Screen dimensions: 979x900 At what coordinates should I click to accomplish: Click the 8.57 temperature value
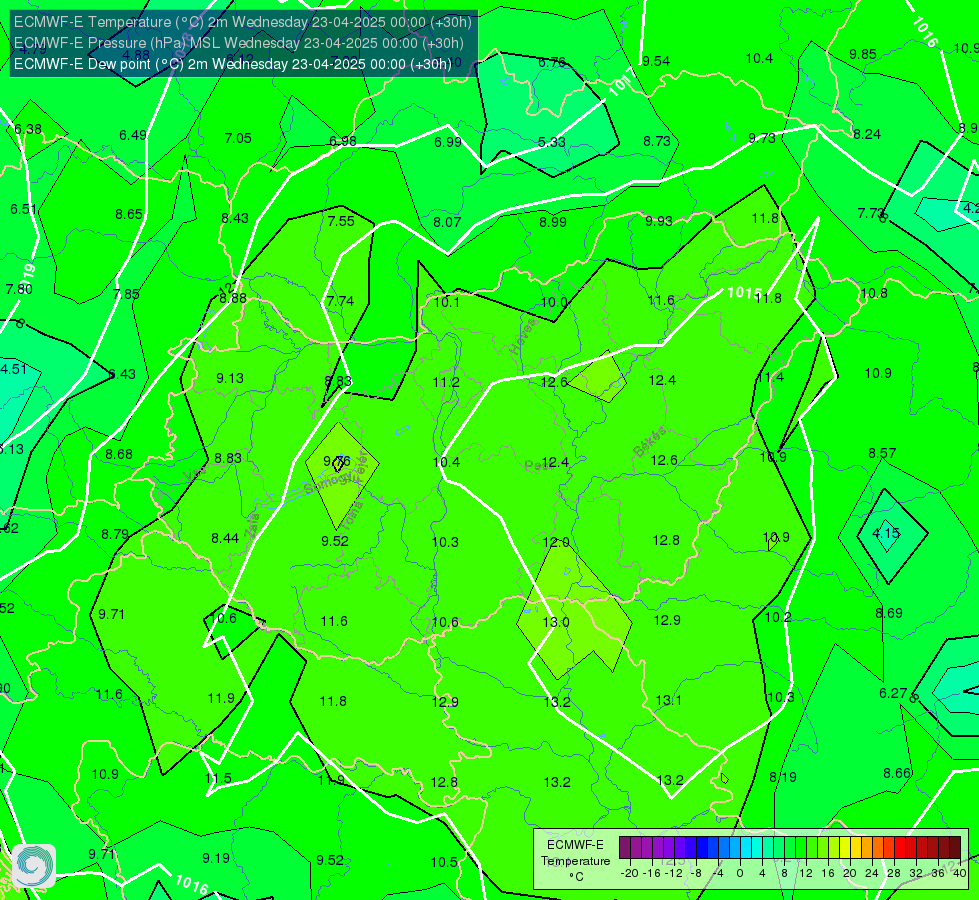click(x=882, y=453)
